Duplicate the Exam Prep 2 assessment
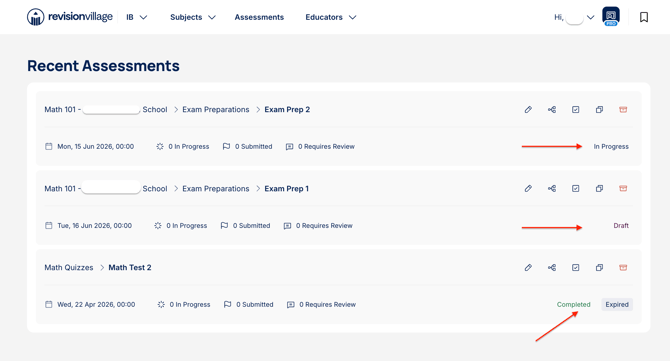Viewport: 670px width, 361px height. tap(599, 110)
